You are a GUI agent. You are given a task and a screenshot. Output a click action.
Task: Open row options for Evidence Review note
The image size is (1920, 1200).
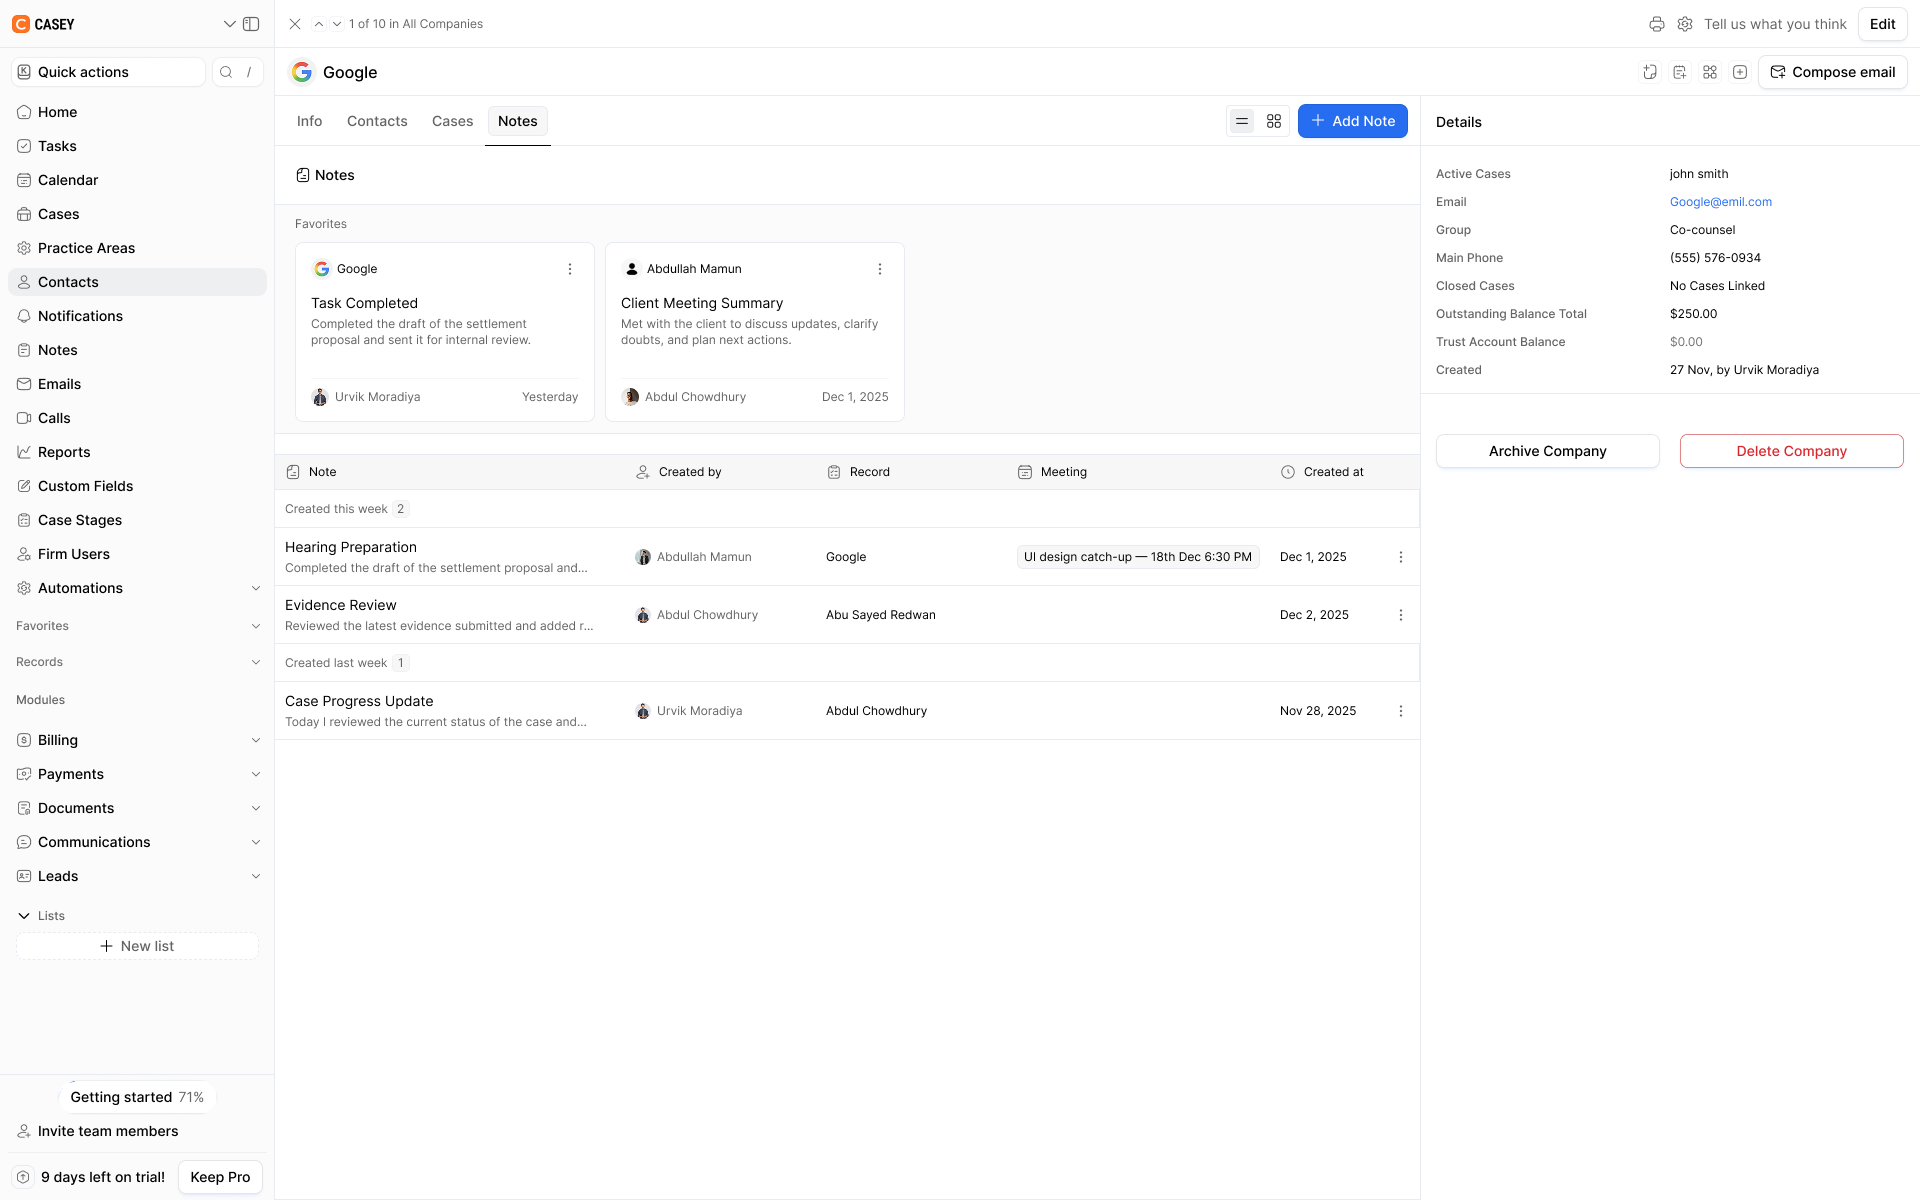tap(1401, 615)
